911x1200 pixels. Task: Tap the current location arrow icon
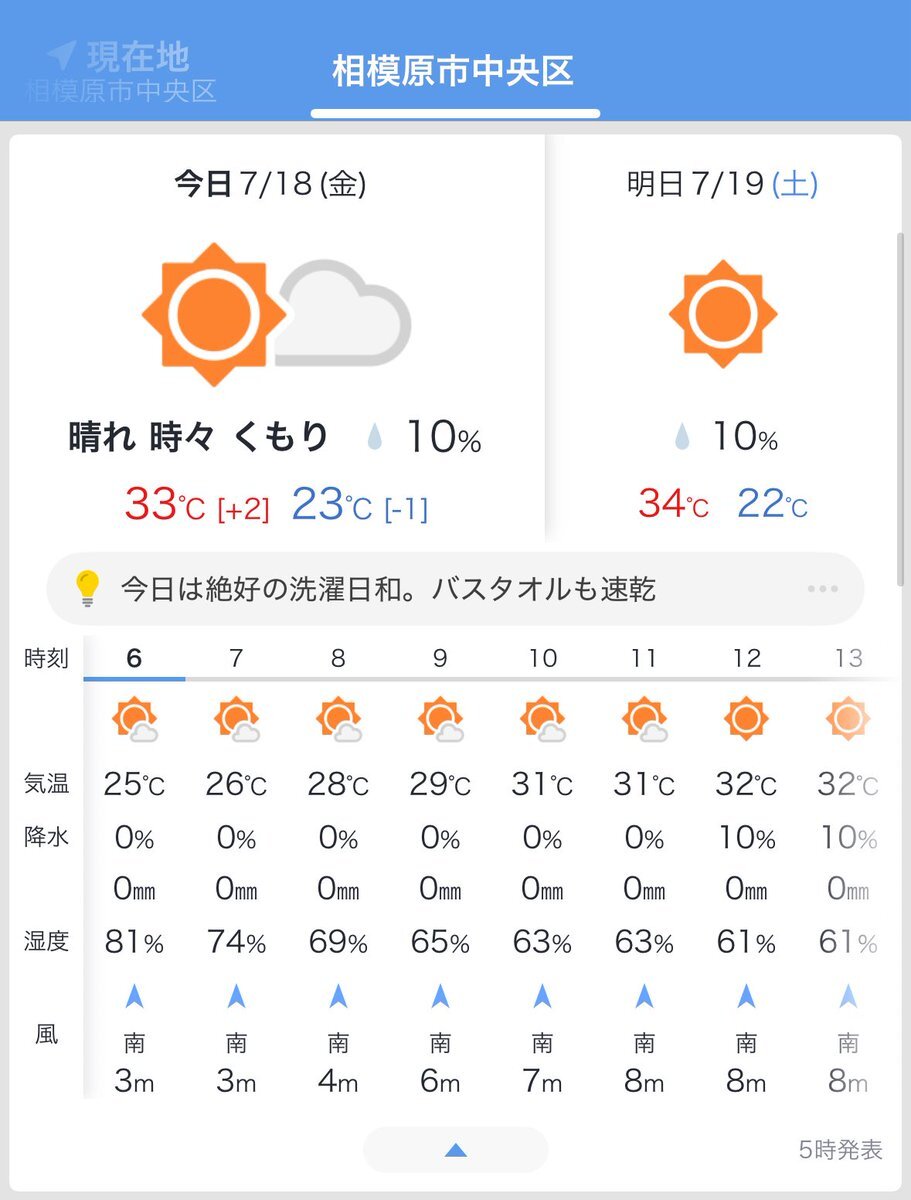(x=61, y=54)
